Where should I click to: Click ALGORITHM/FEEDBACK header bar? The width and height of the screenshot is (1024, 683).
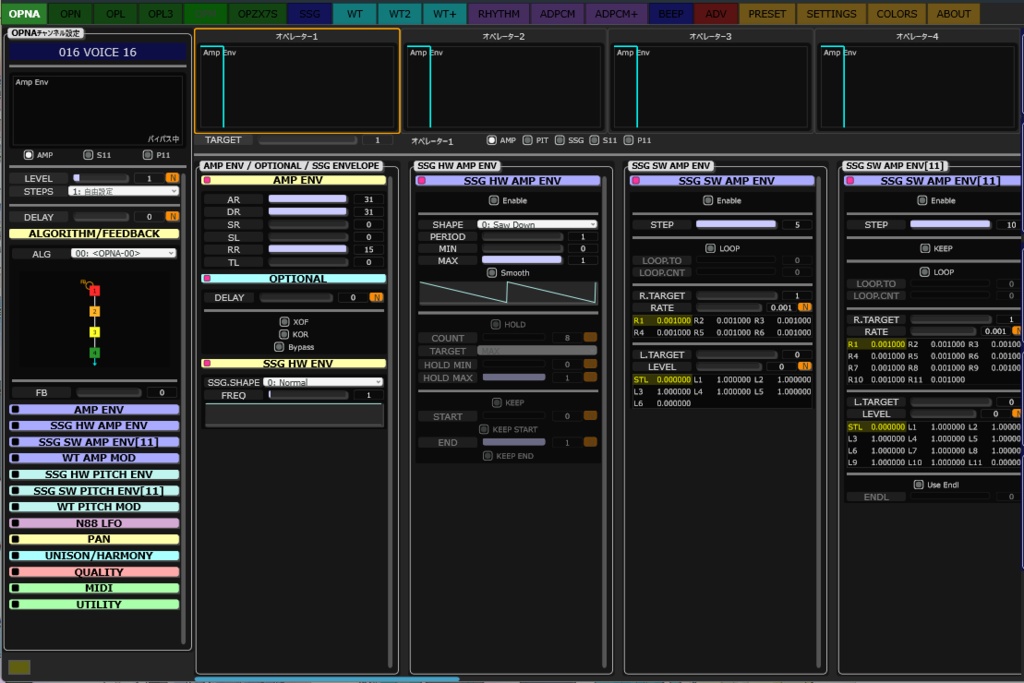click(94, 234)
